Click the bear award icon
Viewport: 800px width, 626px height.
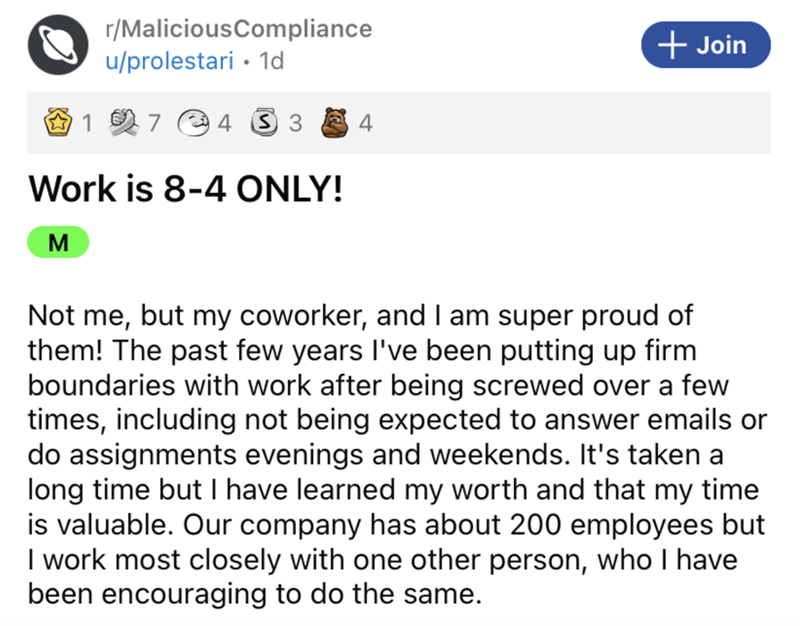[336, 124]
